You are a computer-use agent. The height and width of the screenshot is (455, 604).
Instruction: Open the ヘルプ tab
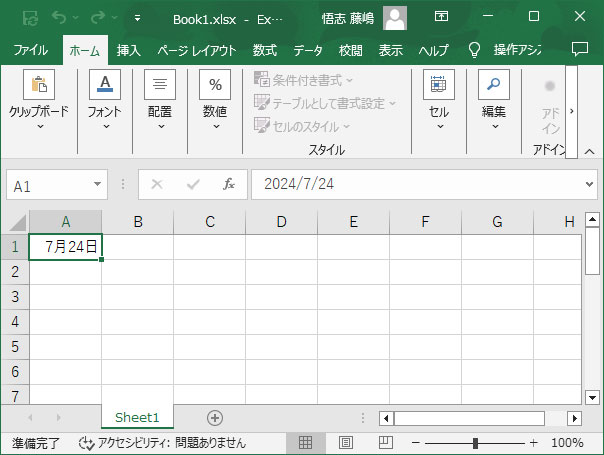[x=434, y=50]
